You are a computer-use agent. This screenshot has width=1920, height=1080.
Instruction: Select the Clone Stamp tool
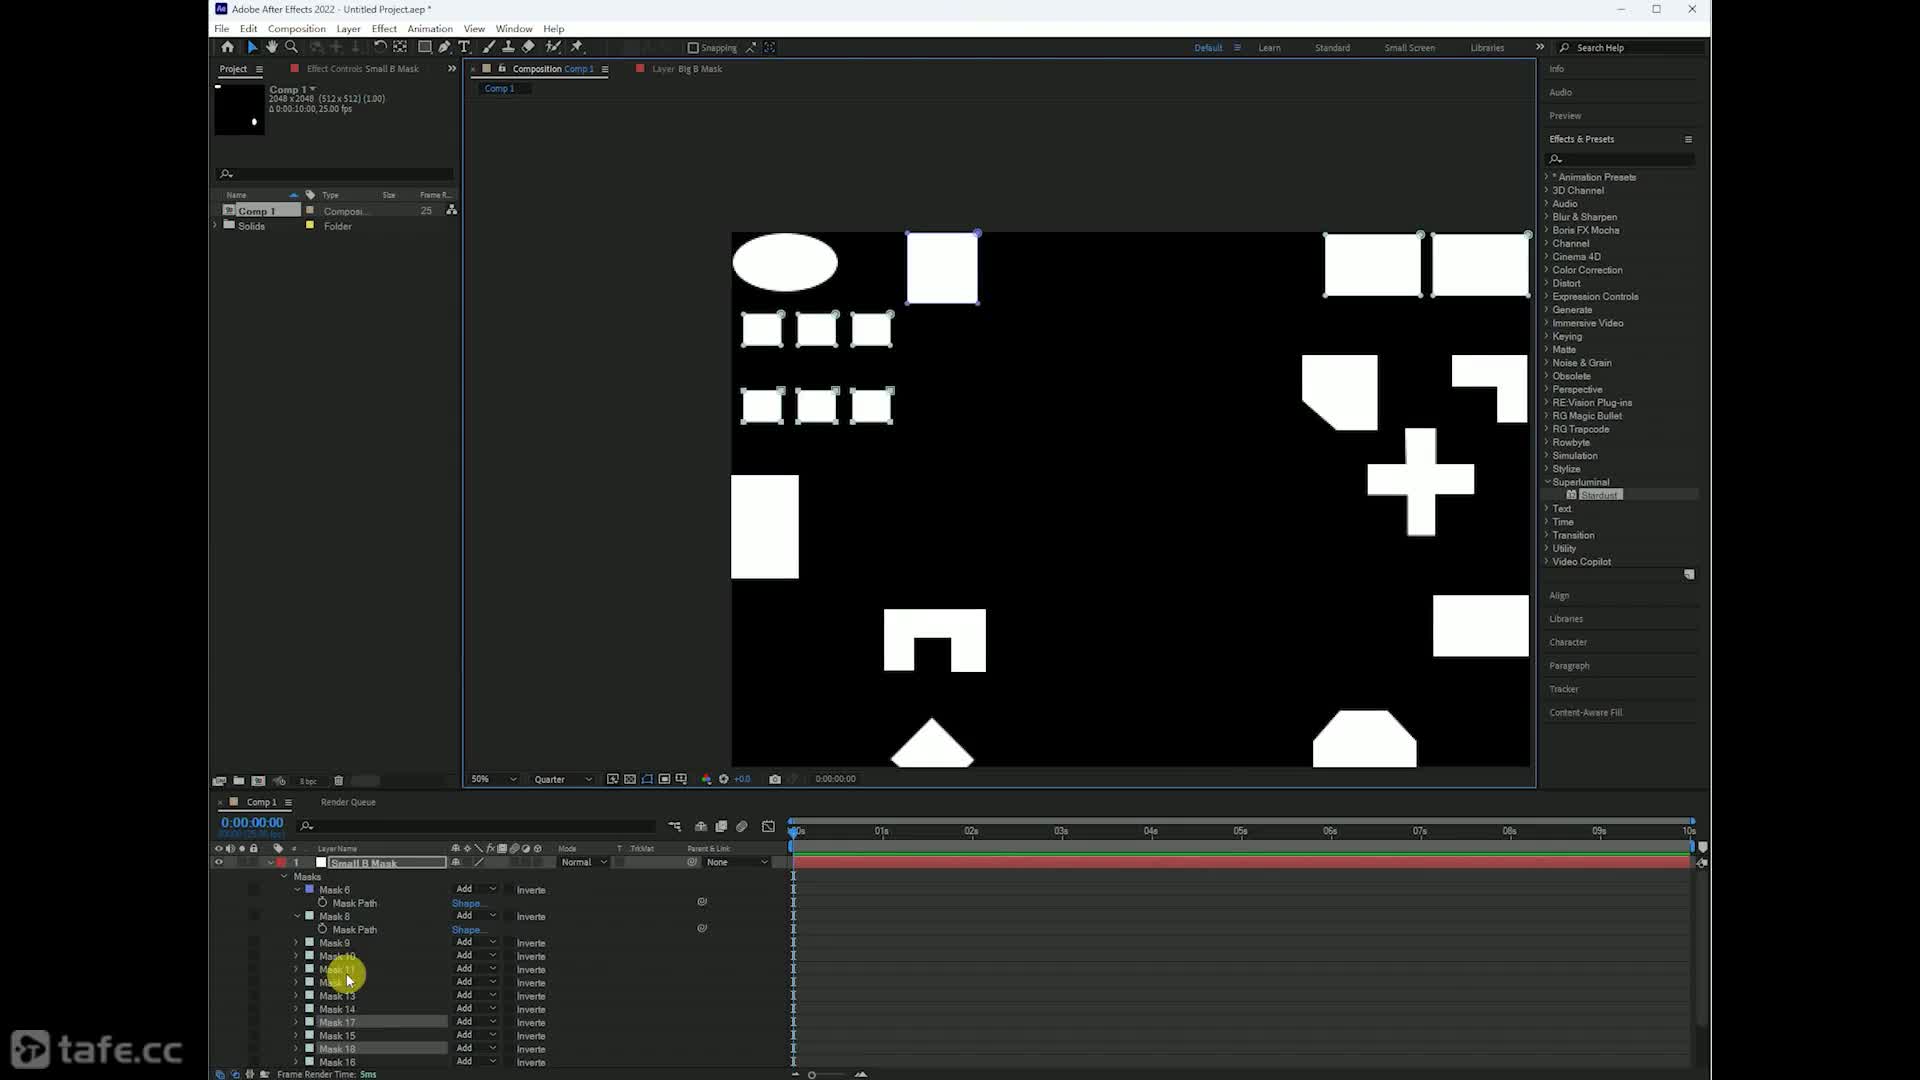point(508,47)
